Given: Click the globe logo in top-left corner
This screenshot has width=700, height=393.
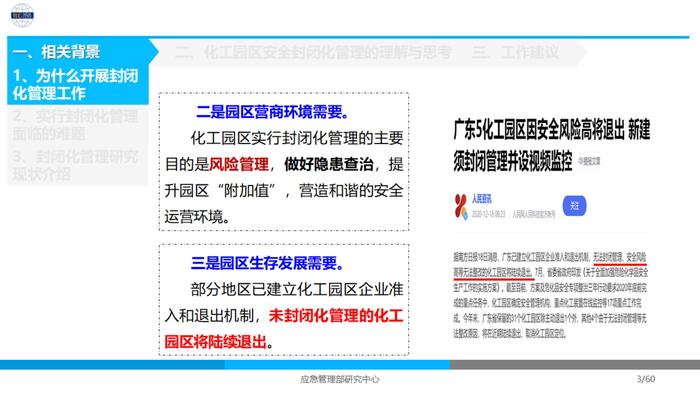Looking at the screenshot, I should [x=22, y=15].
